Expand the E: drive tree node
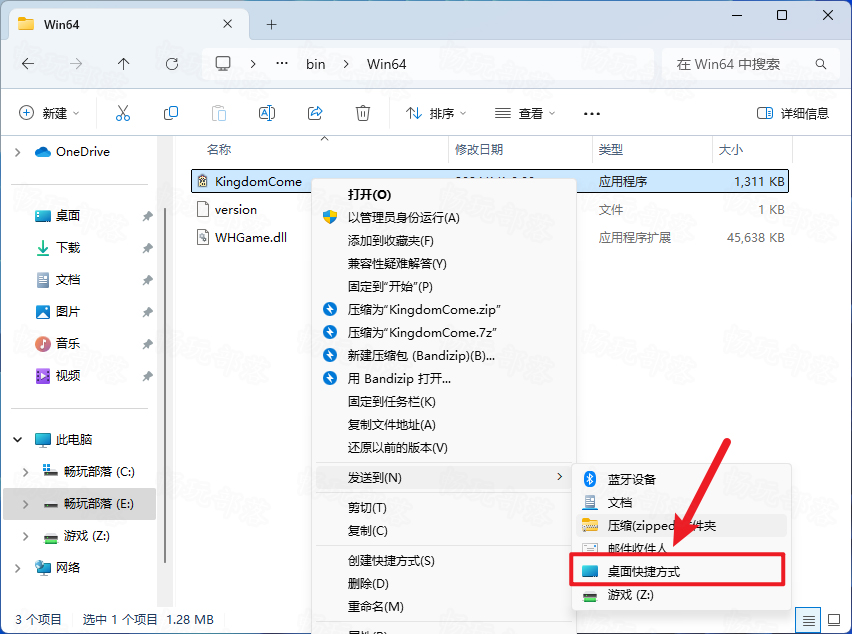This screenshot has height=634, width=852. tap(26, 504)
